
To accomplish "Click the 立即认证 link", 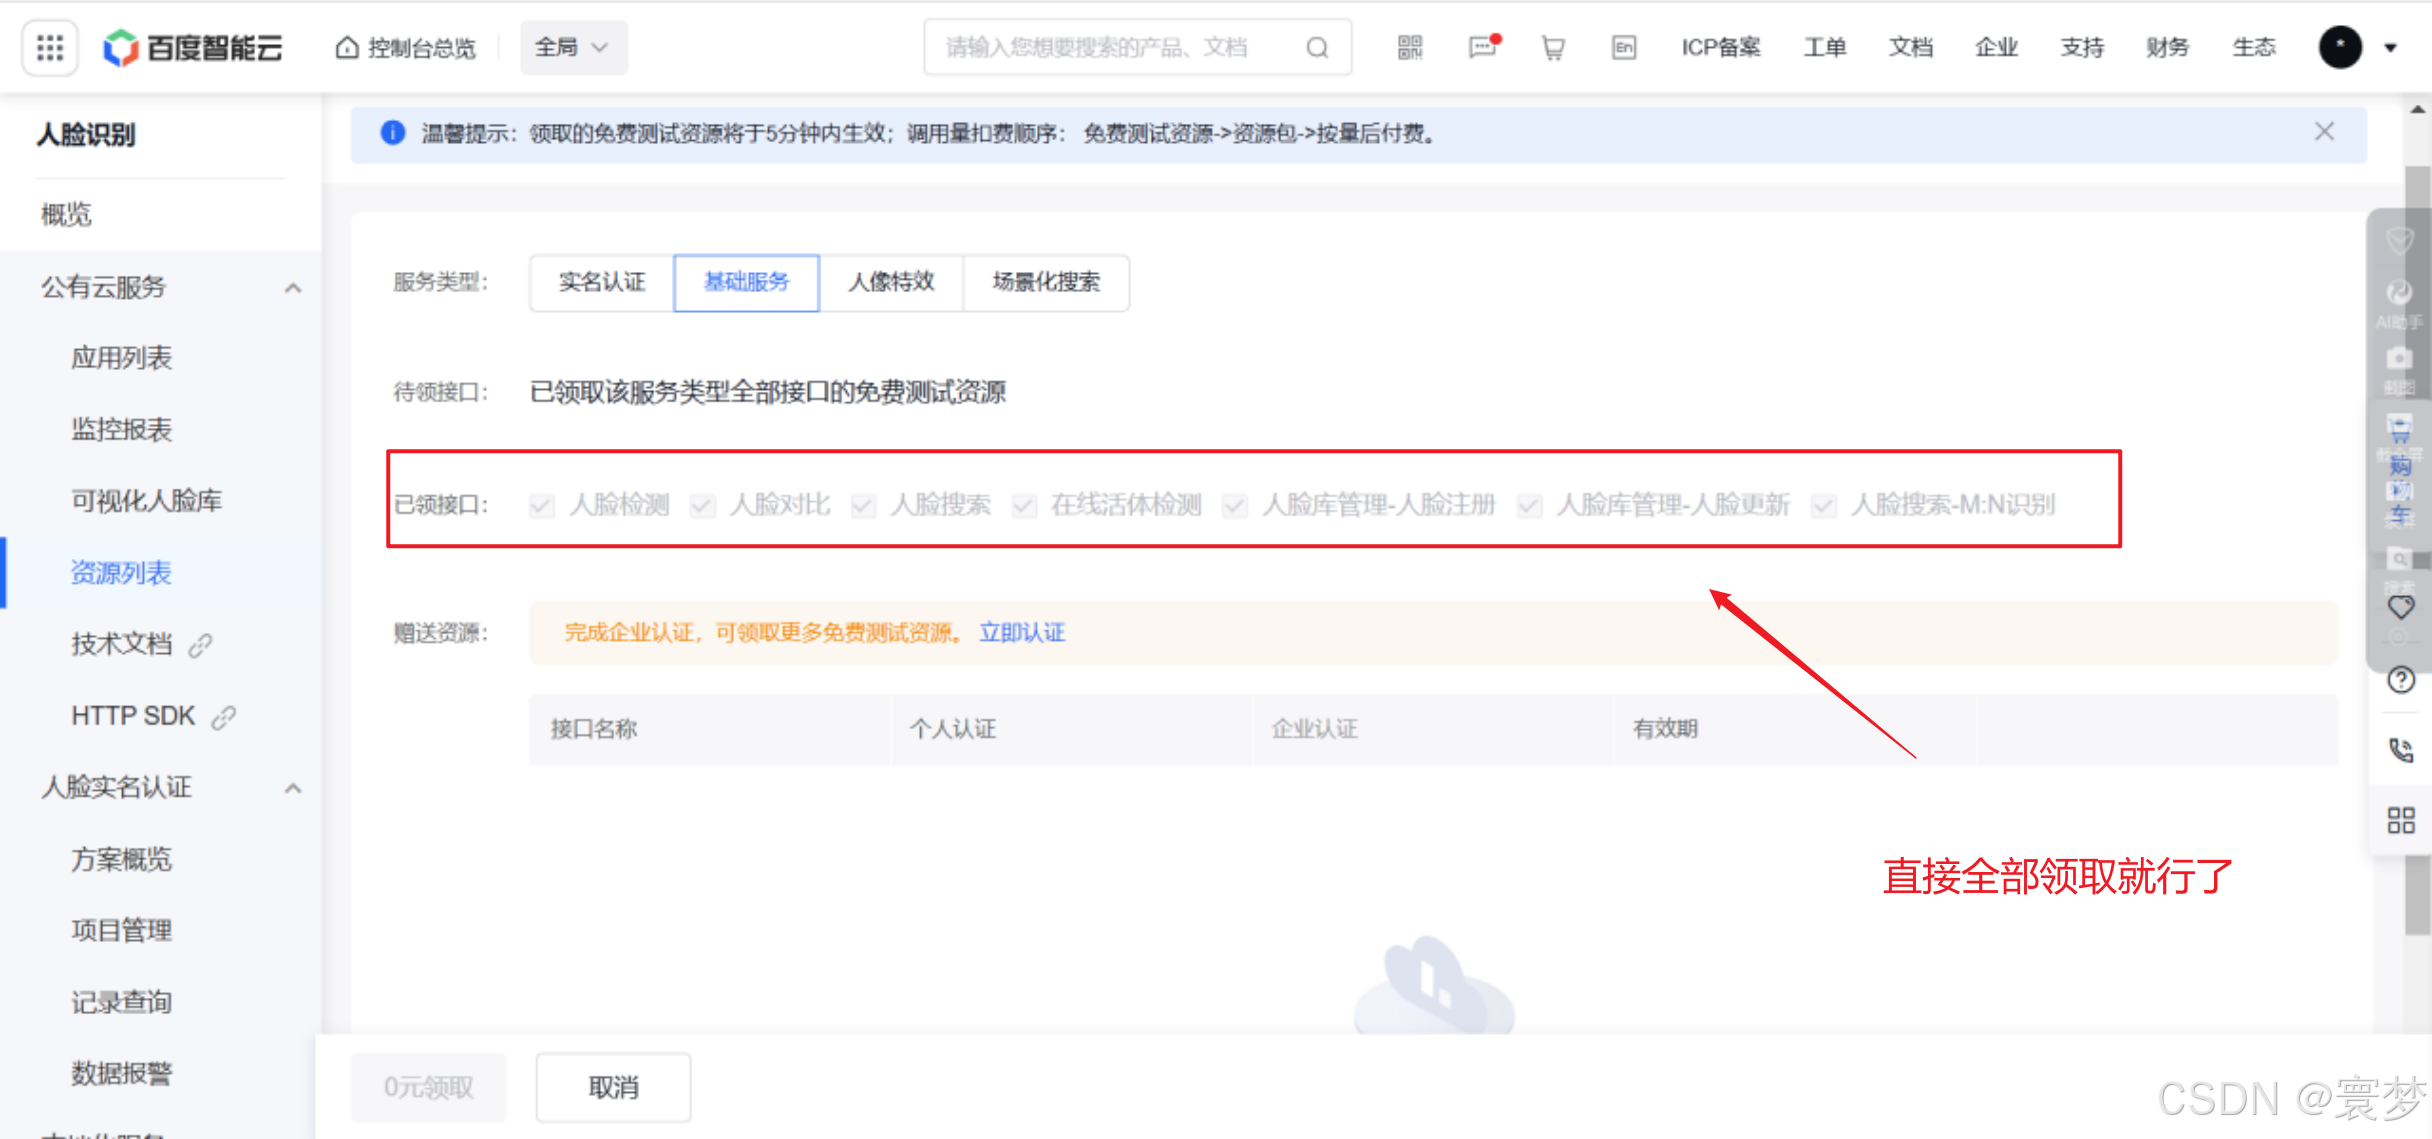I will click(1021, 632).
